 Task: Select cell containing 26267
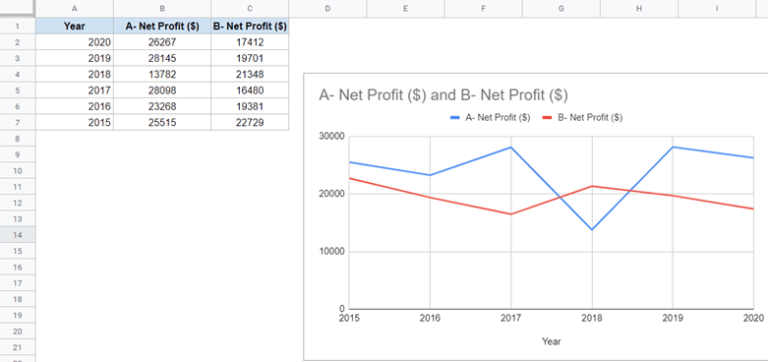click(x=162, y=42)
